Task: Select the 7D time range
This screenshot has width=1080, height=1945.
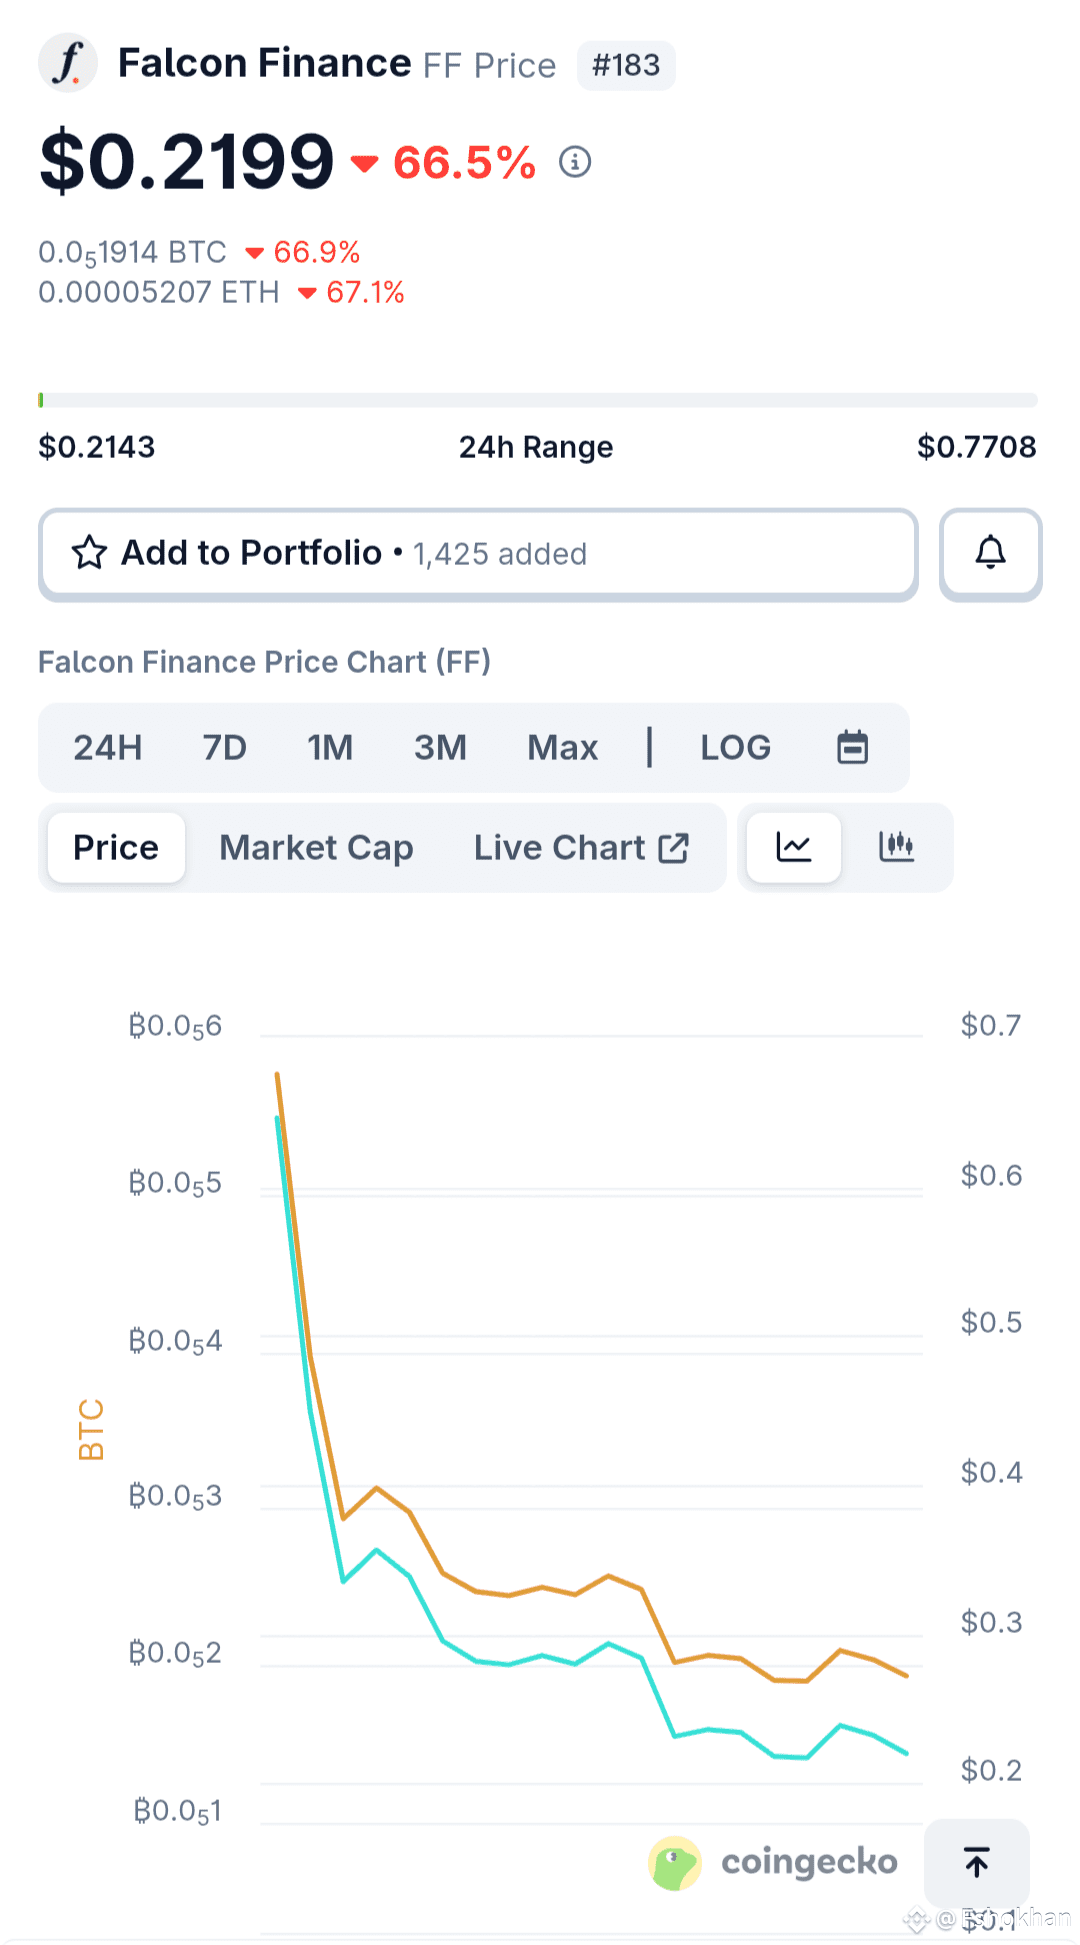Action: click(224, 747)
